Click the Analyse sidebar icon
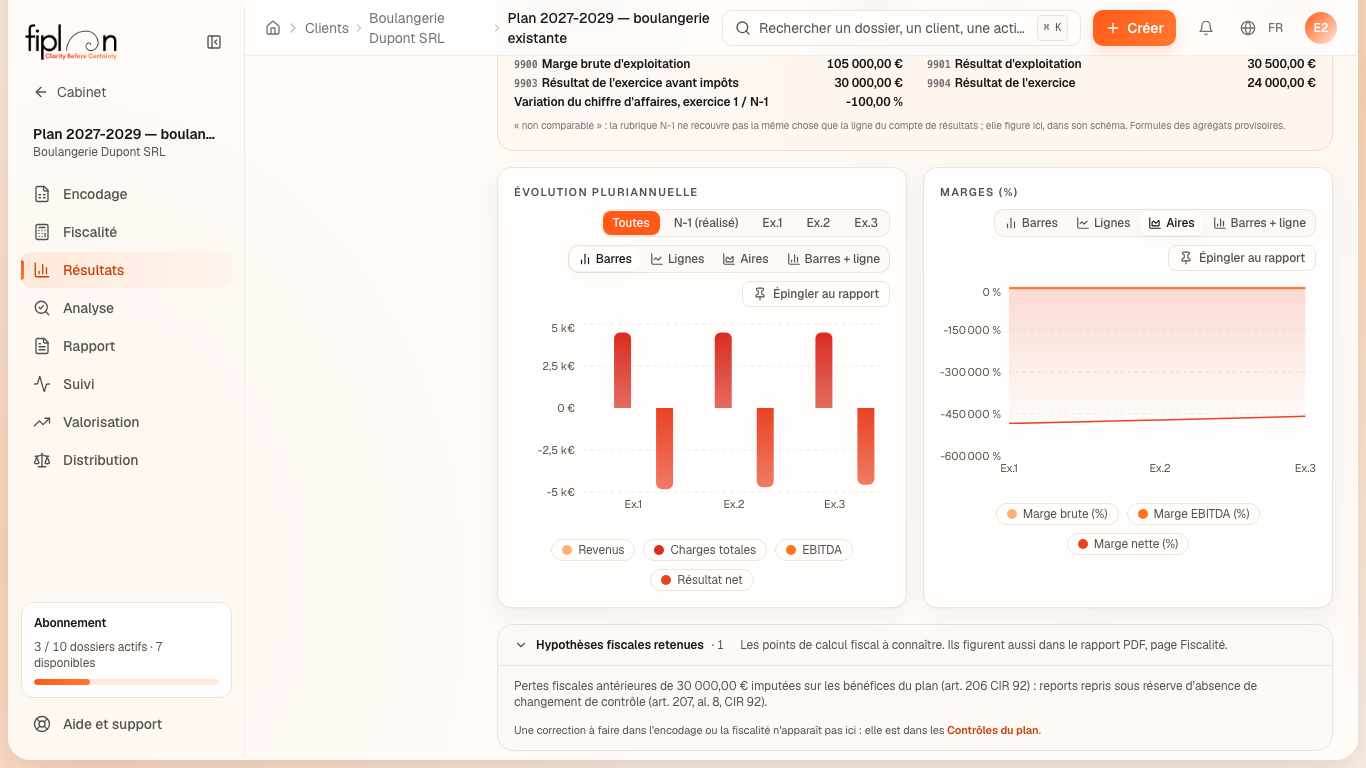 point(42,308)
